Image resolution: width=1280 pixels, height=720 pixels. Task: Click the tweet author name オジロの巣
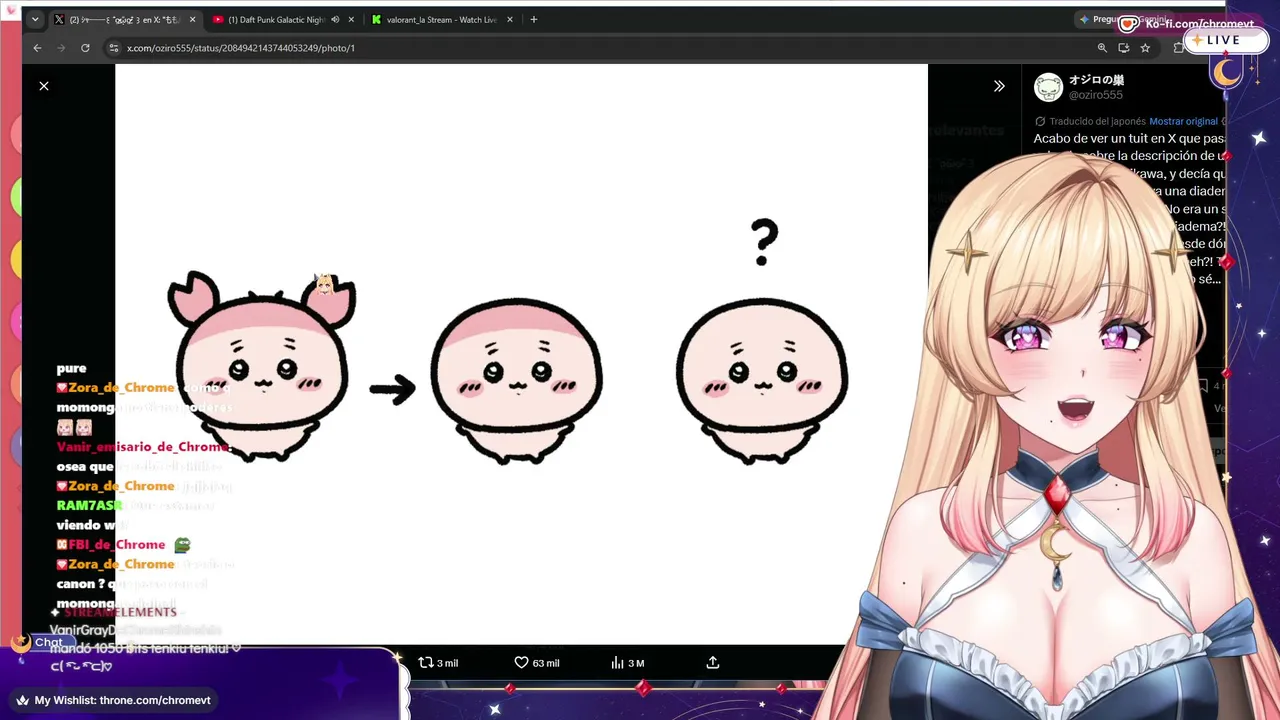[1096, 80]
